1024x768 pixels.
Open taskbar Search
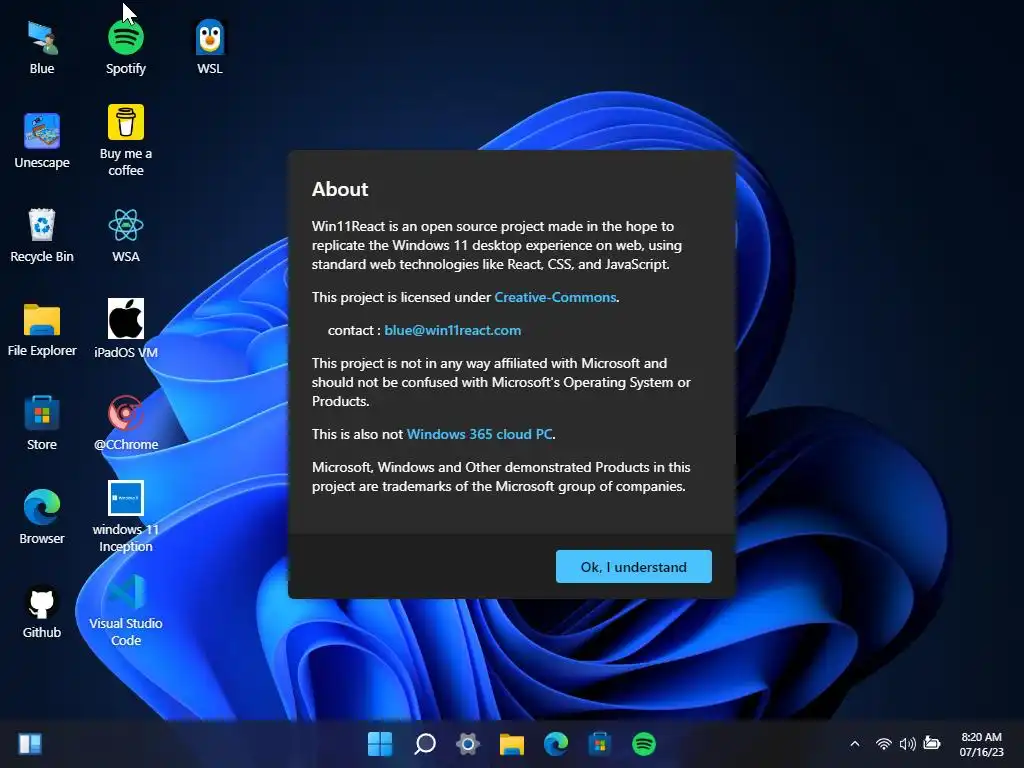pyautogui.click(x=424, y=744)
